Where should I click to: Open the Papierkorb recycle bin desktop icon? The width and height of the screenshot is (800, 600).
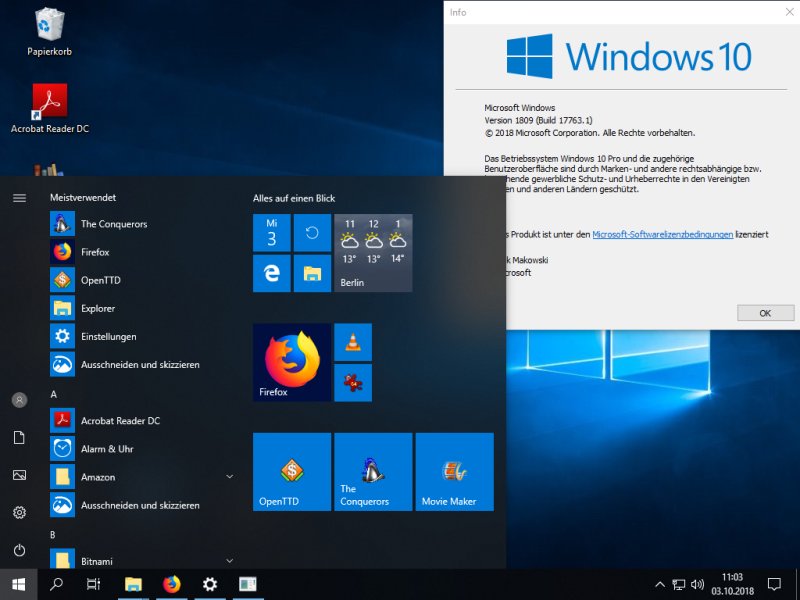point(49,32)
